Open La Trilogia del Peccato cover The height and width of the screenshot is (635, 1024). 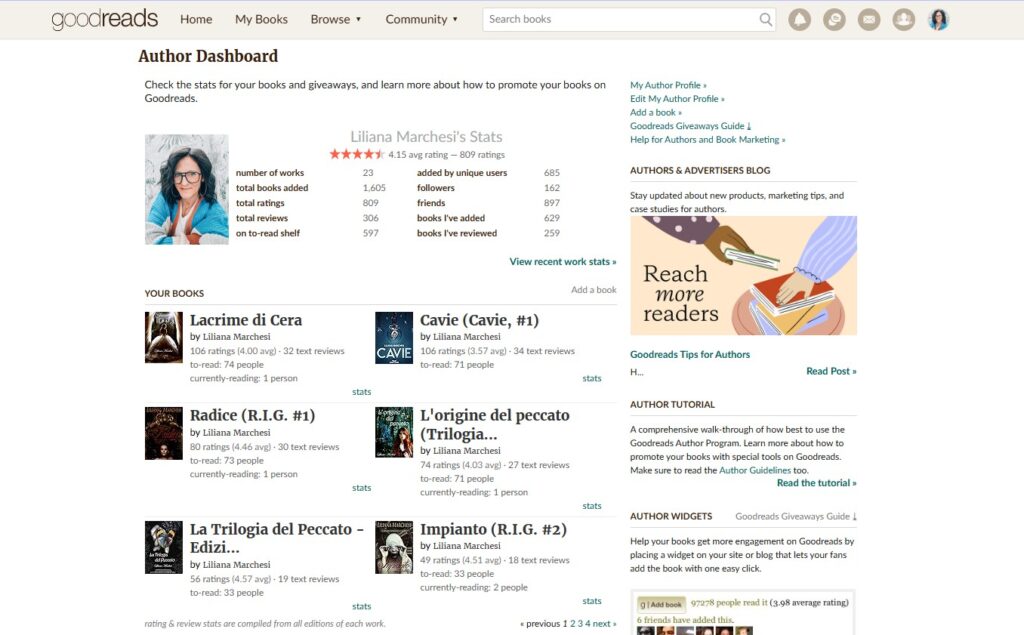coord(164,547)
